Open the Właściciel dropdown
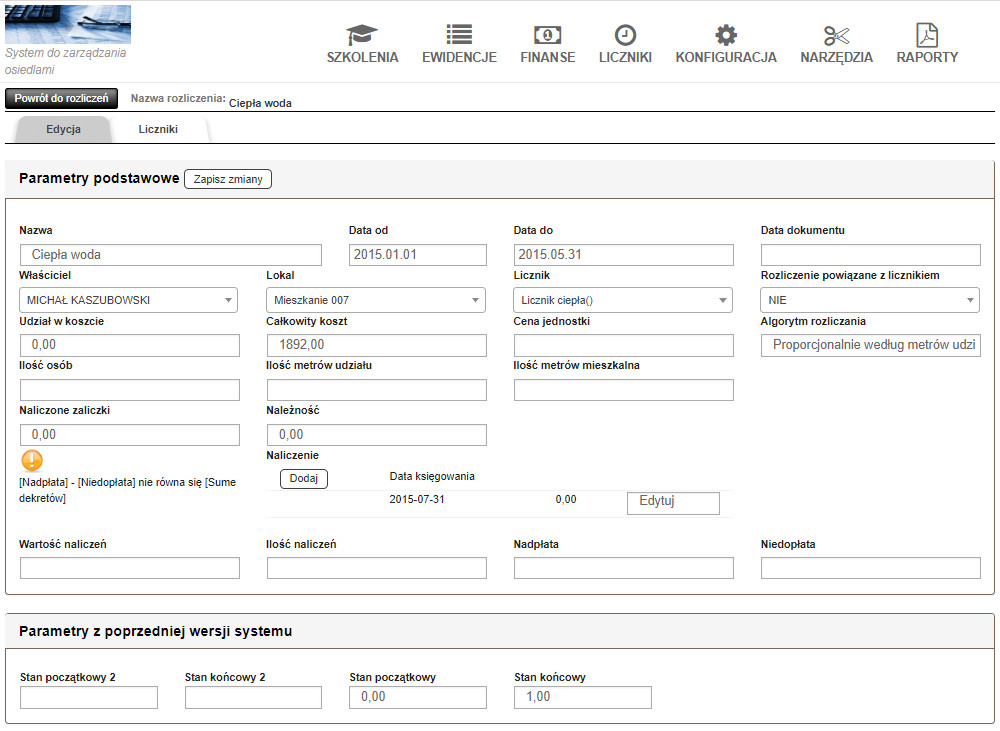The width and height of the screenshot is (1000, 731). click(129, 300)
